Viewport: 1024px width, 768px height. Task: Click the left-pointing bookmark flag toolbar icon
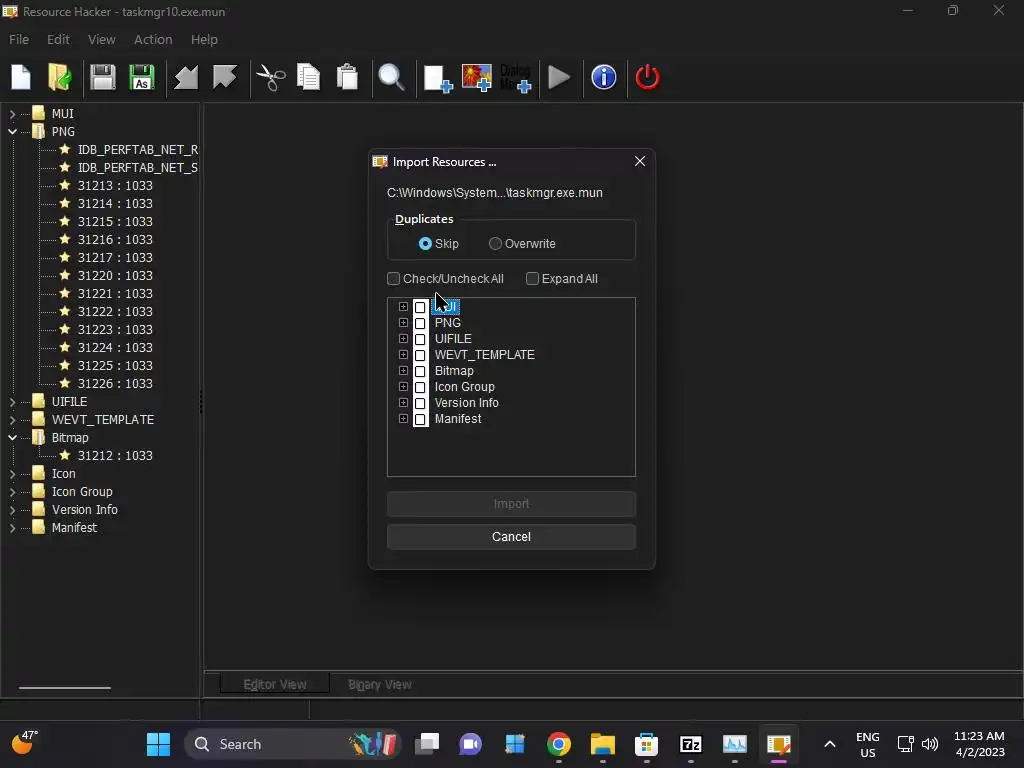click(185, 78)
